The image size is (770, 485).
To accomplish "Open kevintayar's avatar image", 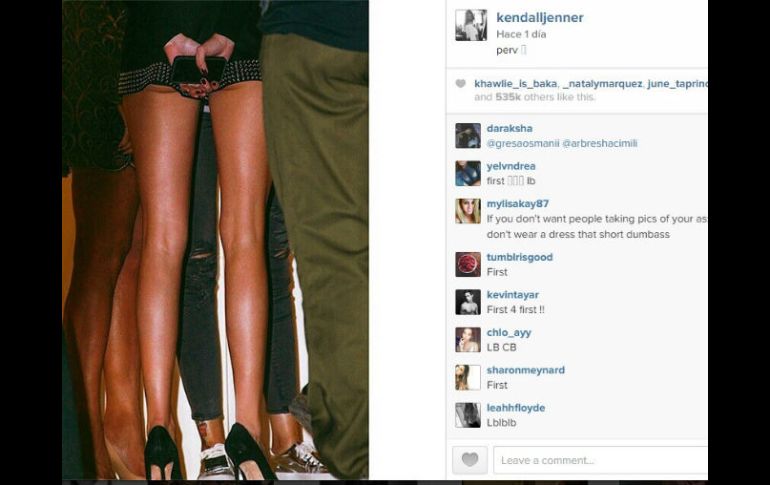I will coord(468,302).
